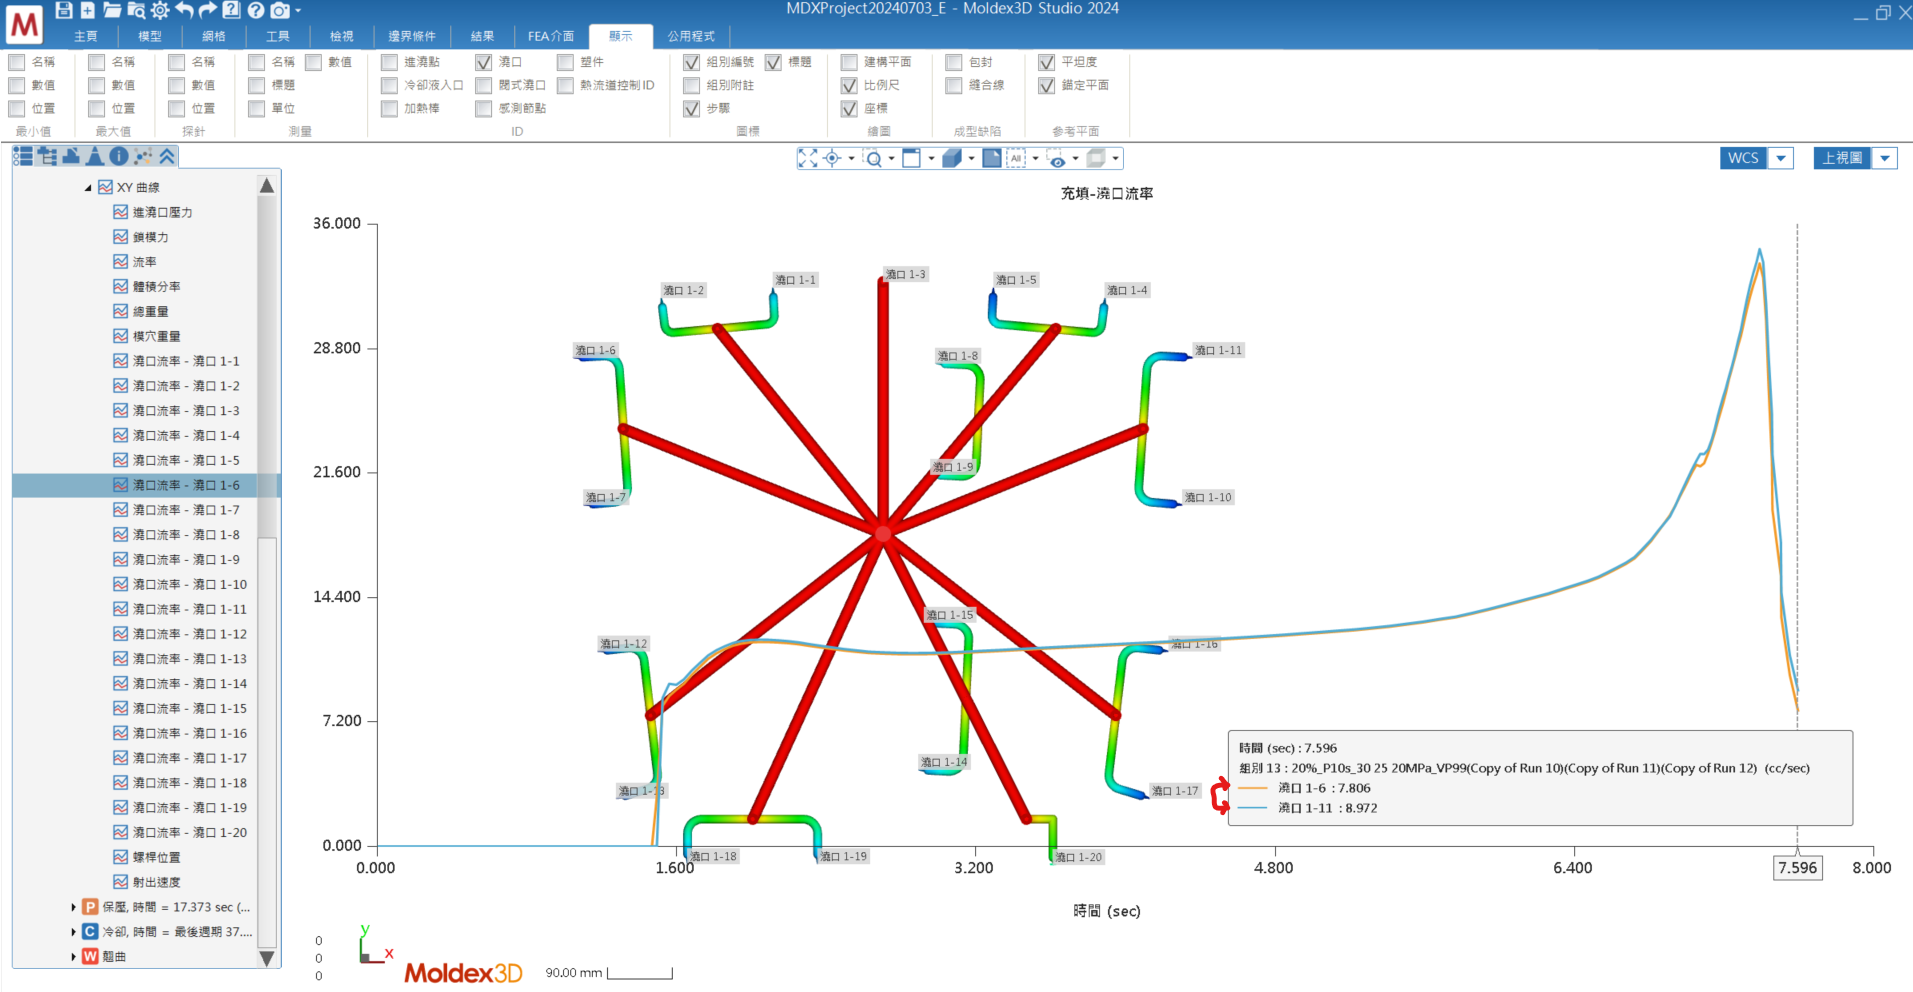This screenshot has width=1913, height=992.
Task: Click the solid cube display icon
Action: 952,158
